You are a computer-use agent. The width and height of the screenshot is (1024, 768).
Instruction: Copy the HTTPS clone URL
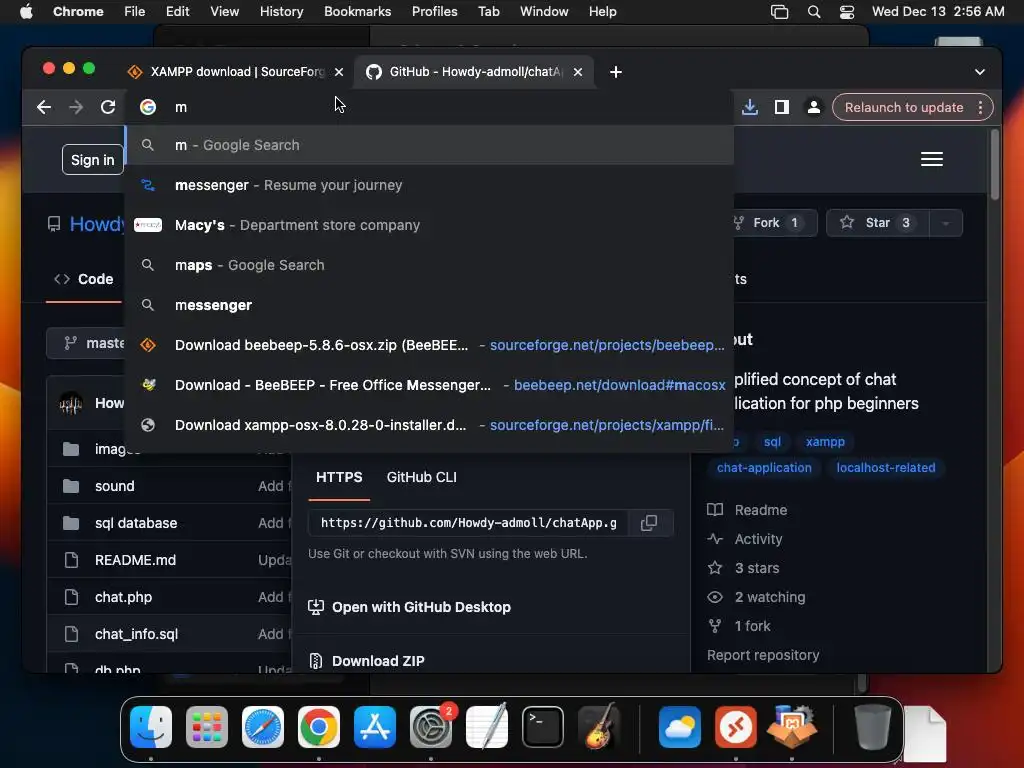[648, 522]
